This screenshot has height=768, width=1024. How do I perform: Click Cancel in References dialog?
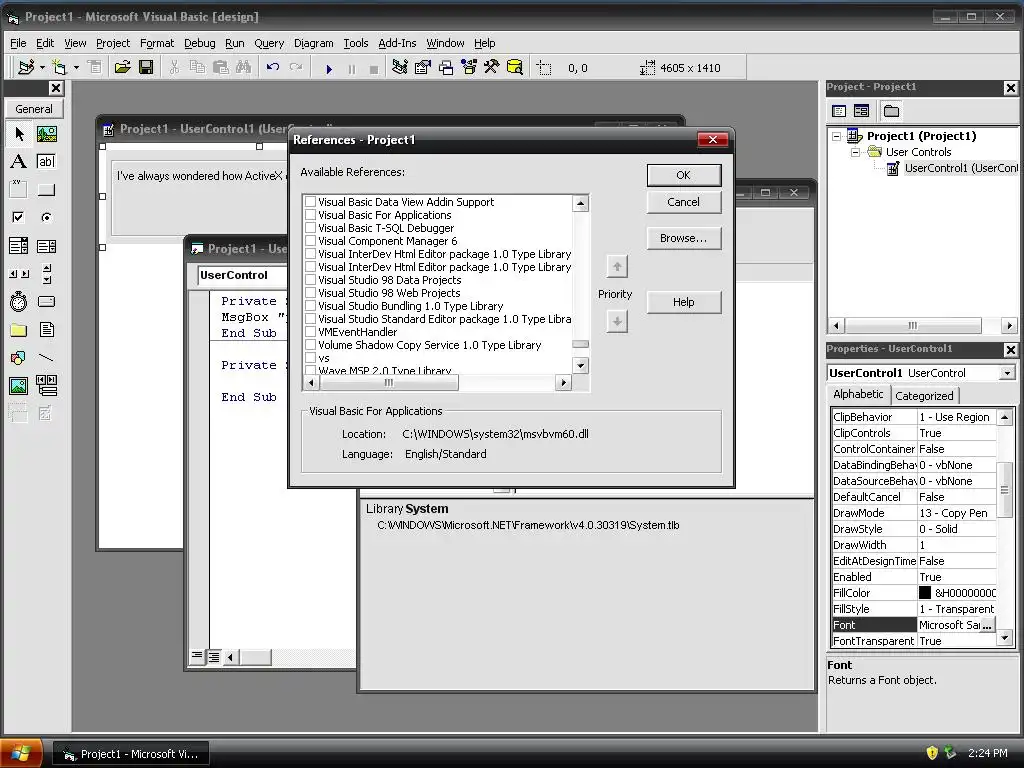click(x=684, y=202)
